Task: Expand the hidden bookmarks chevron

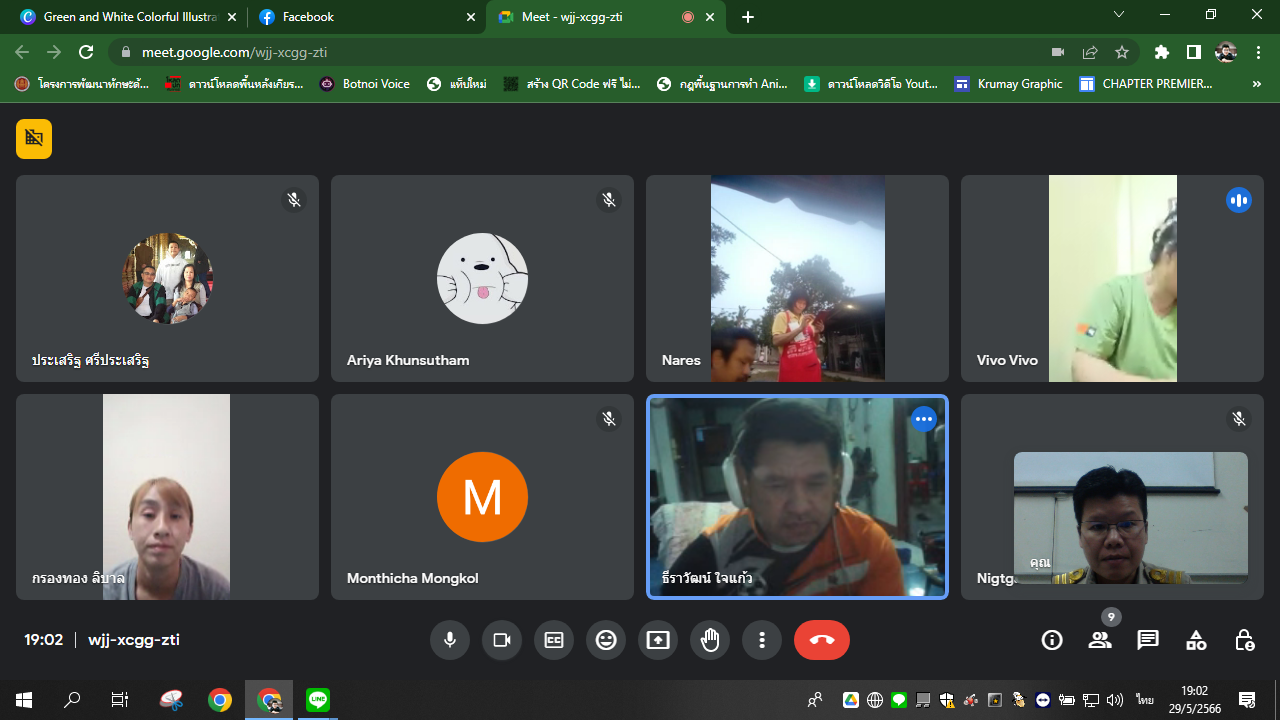Action: [1256, 84]
